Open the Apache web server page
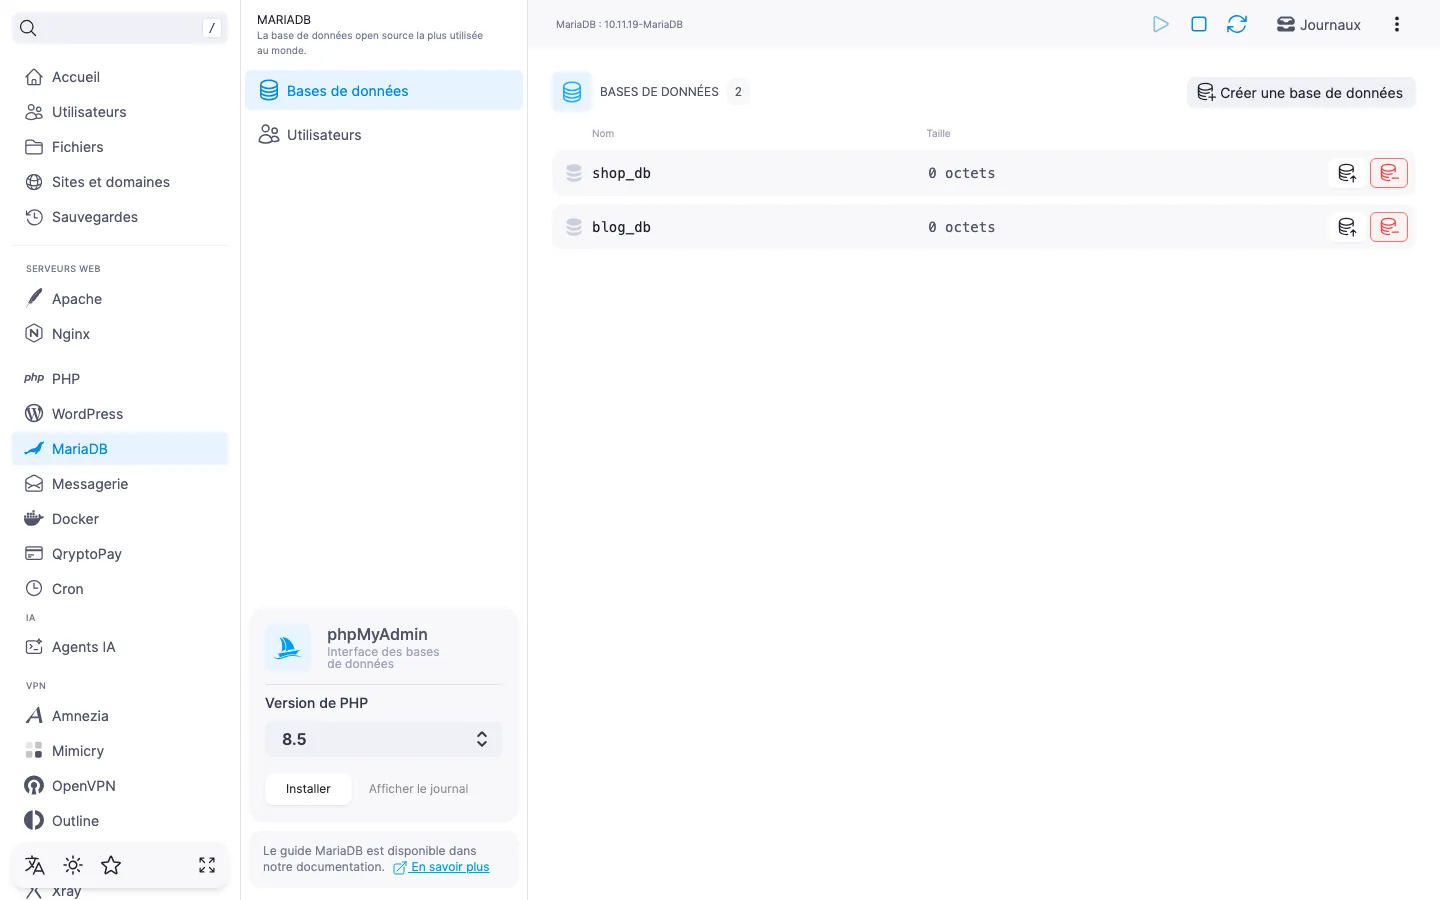 click(120, 299)
